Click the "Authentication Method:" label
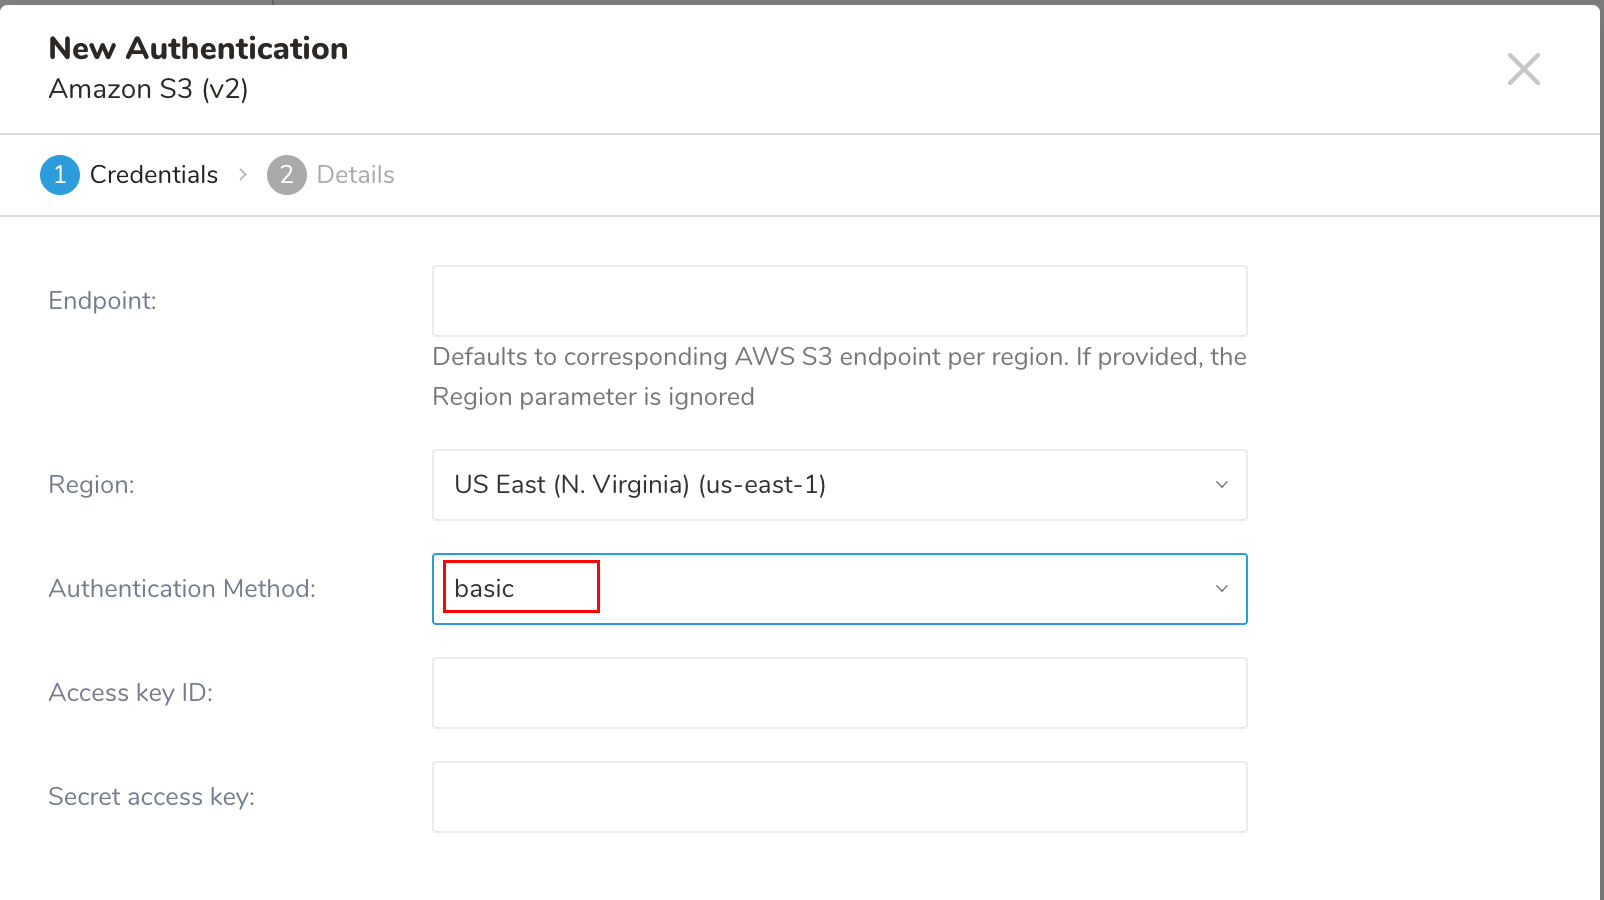The image size is (1604, 900). coord(182,589)
